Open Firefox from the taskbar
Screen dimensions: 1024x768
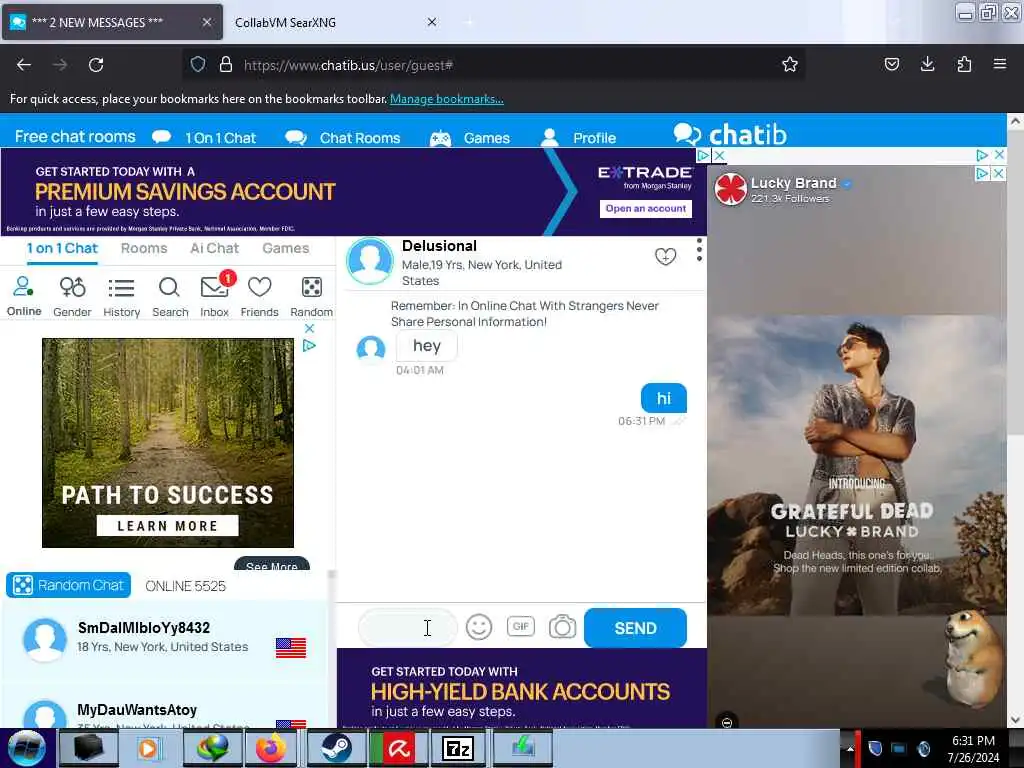pos(271,748)
